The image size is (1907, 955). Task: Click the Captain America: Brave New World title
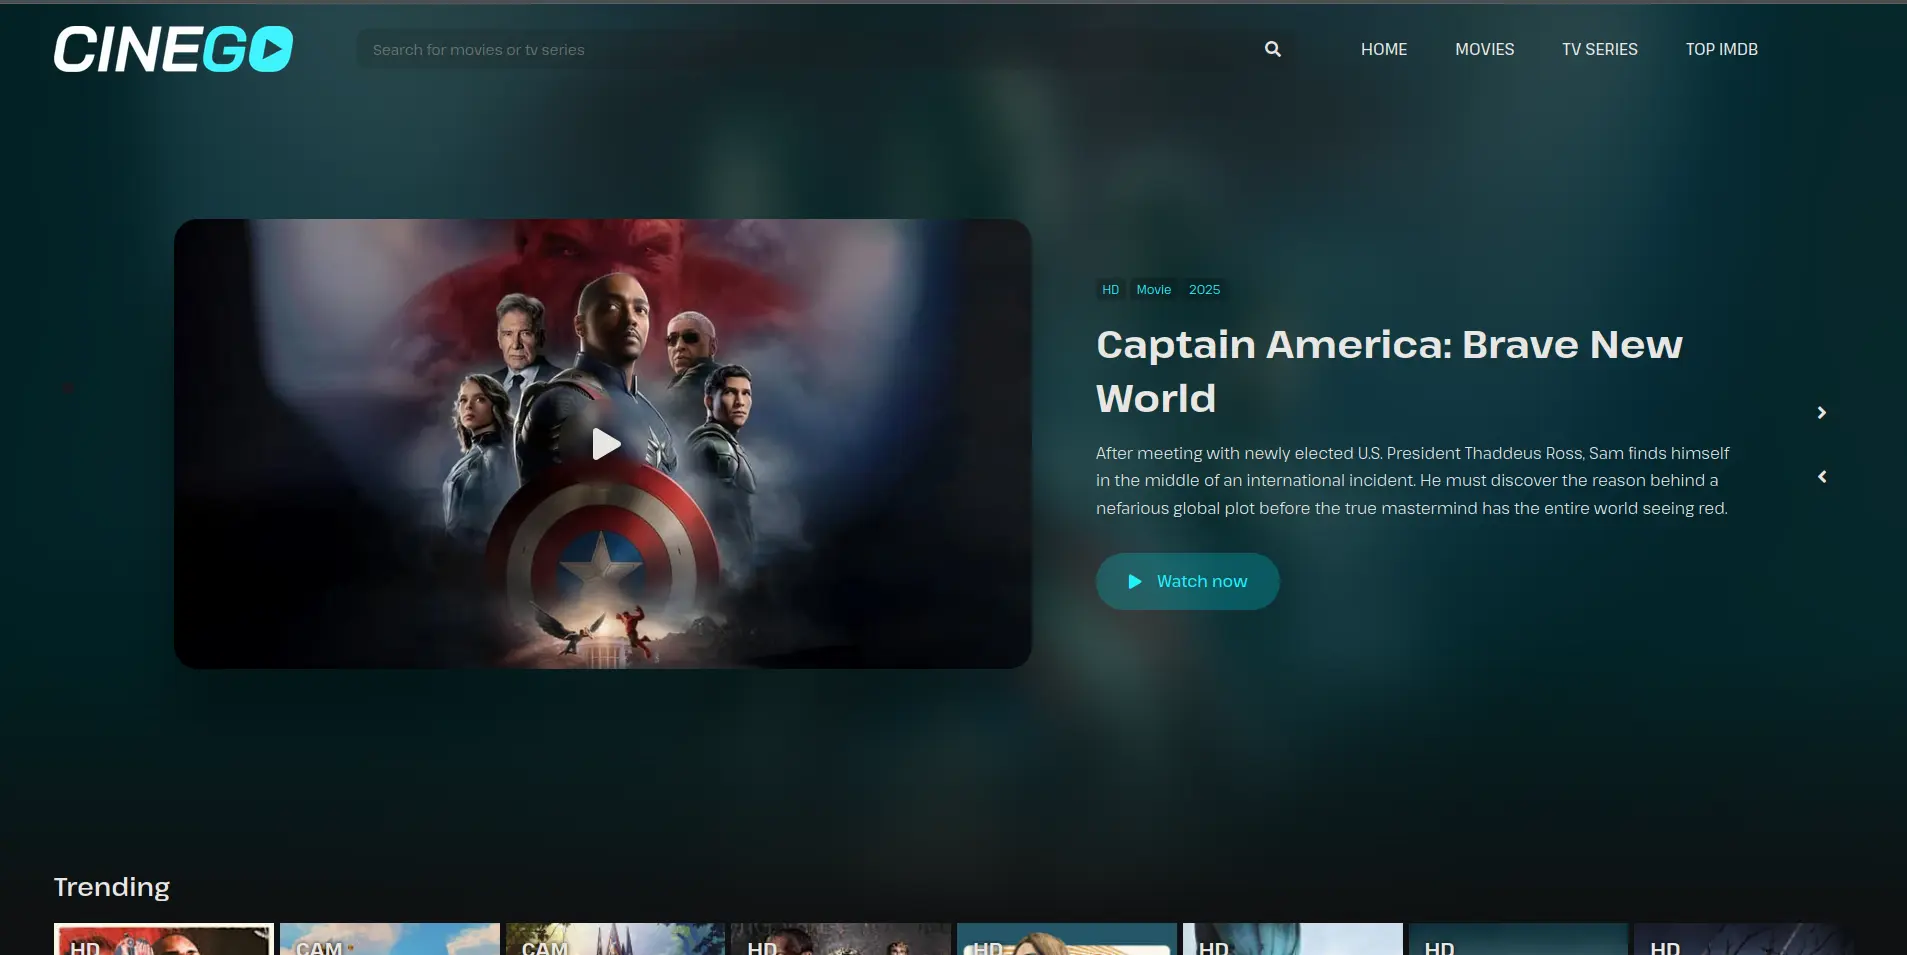click(x=1389, y=371)
